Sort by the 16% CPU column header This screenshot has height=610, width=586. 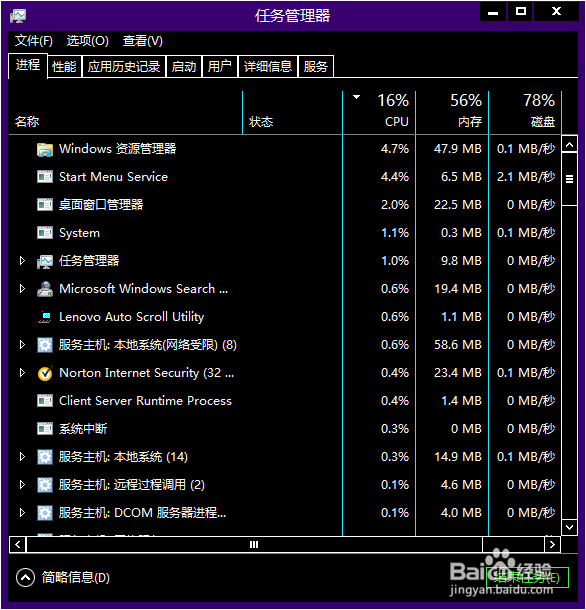(379, 113)
